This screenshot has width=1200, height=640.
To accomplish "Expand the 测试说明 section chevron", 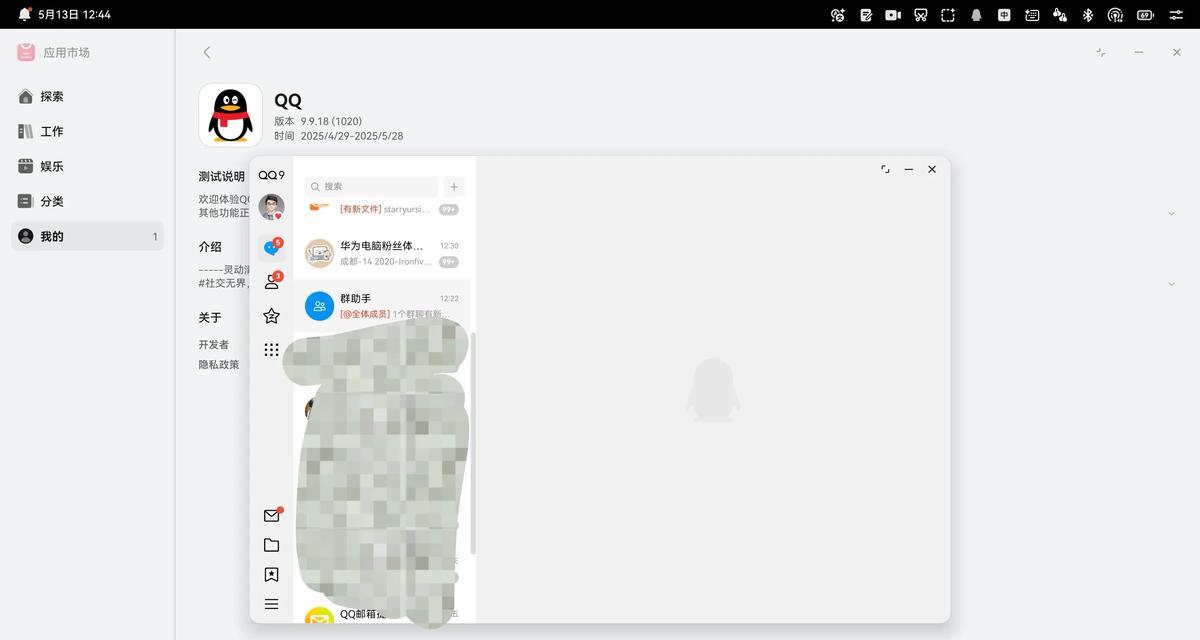I will coord(1171,213).
